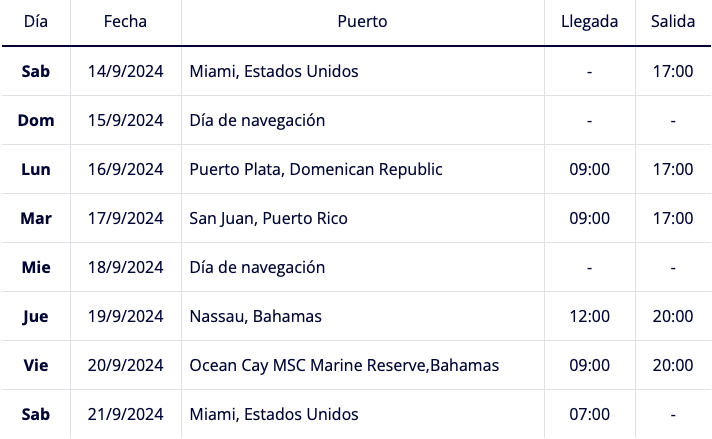Image resolution: width=712 pixels, height=439 pixels.
Task: Click the Fecha column header
Action: coord(125,21)
